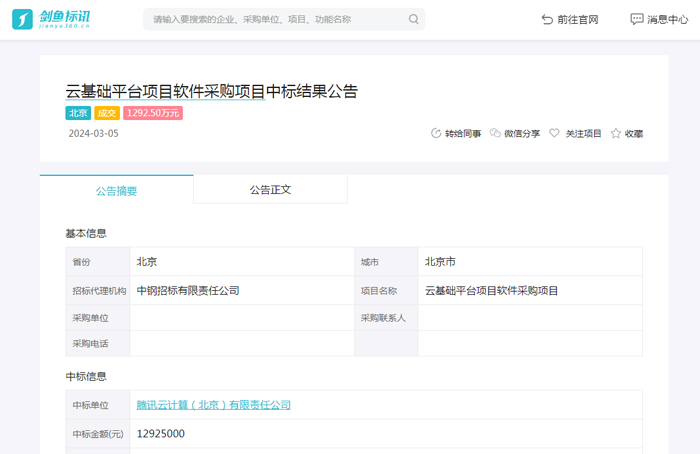Click the 城市 value 北京市 cell
Viewport: 700px width, 454px height.
[x=530, y=262]
